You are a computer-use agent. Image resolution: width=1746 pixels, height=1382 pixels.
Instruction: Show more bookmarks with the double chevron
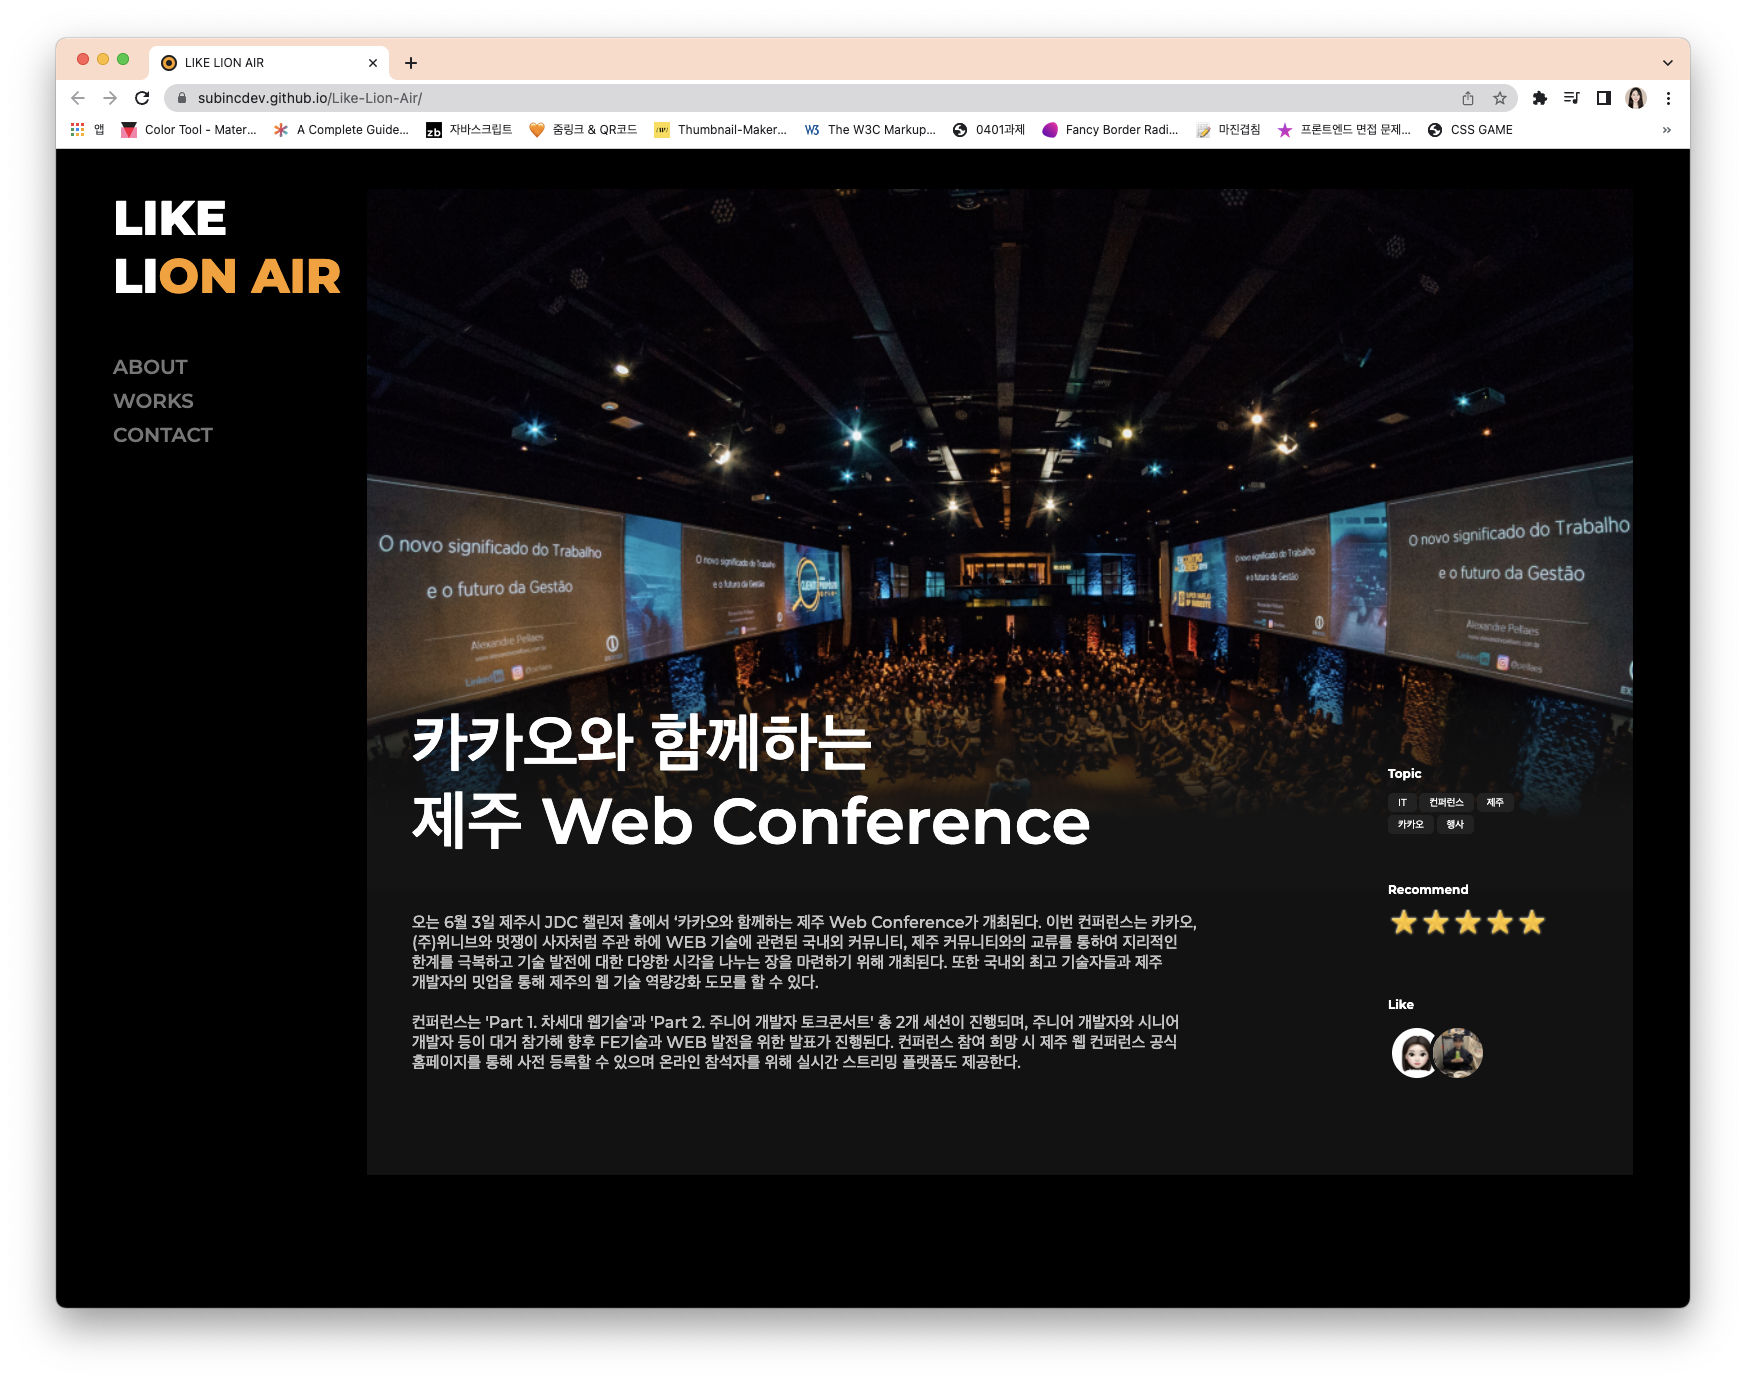(1667, 130)
